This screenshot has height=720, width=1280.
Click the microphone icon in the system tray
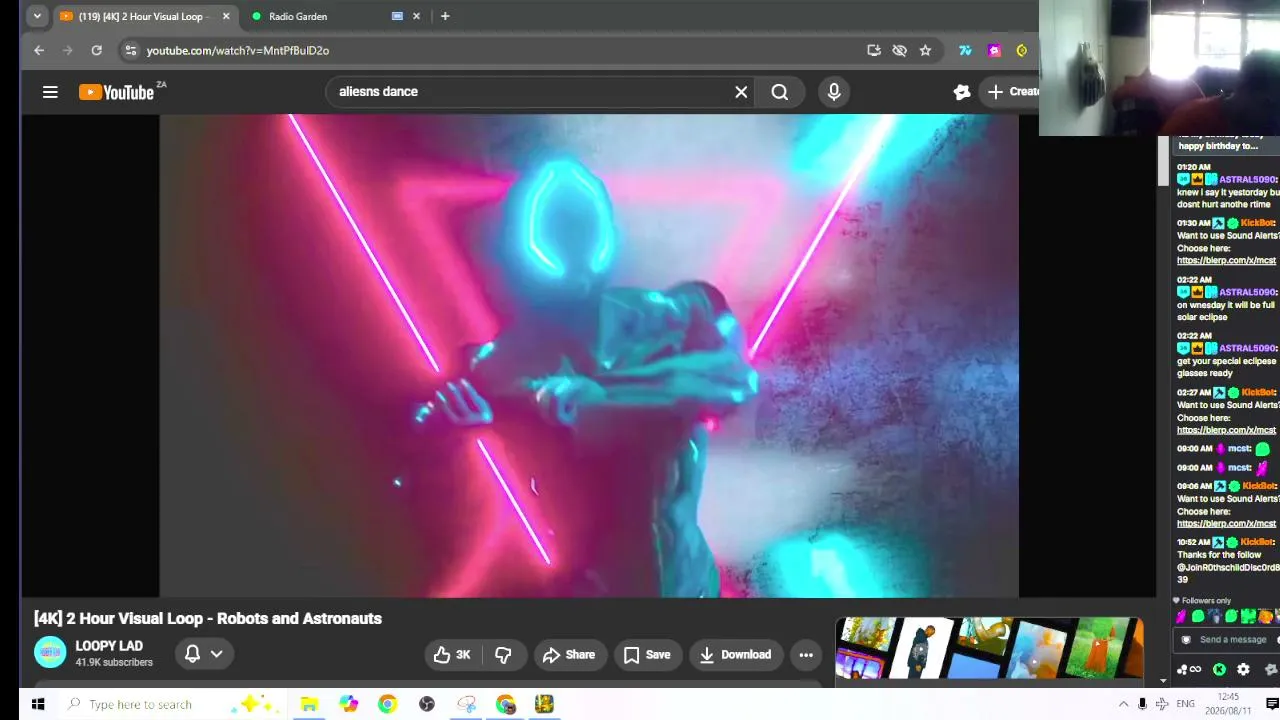1142,704
